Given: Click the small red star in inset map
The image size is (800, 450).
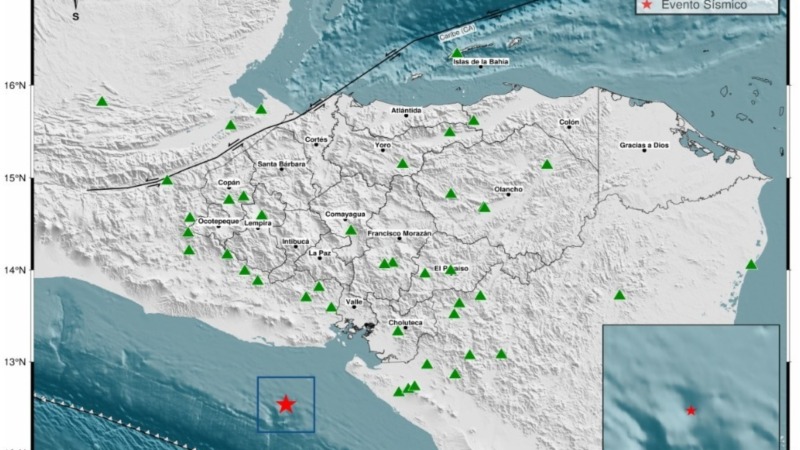Looking at the screenshot, I should [x=691, y=411].
